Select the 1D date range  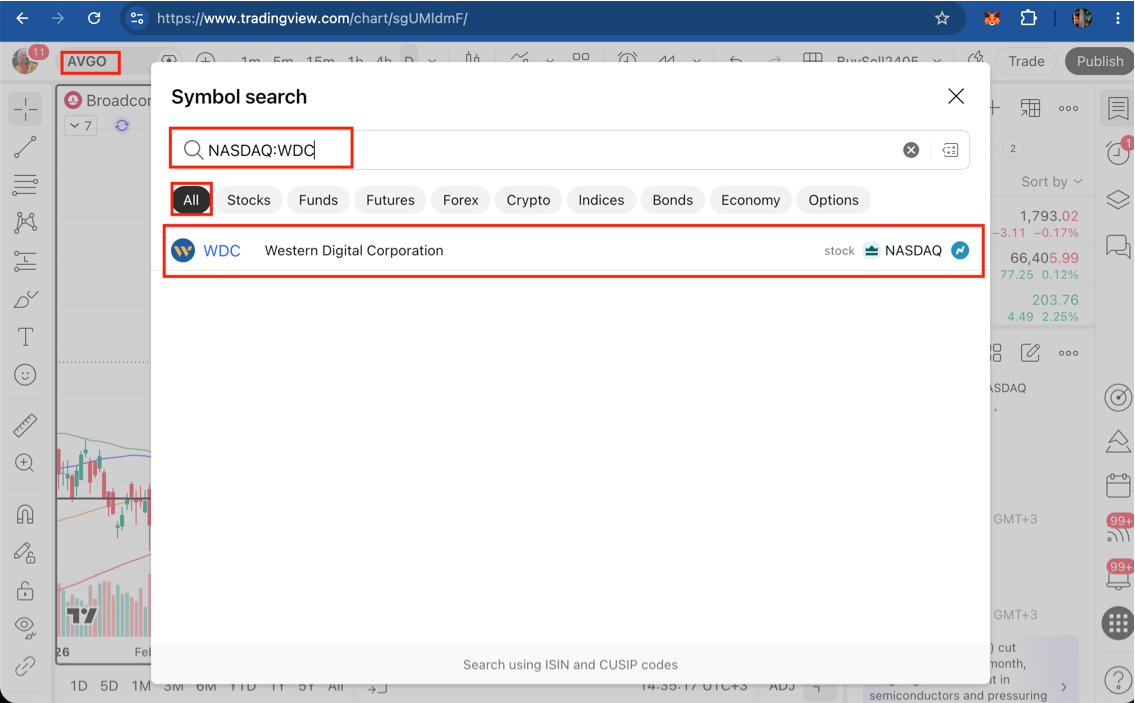pos(78,686)
